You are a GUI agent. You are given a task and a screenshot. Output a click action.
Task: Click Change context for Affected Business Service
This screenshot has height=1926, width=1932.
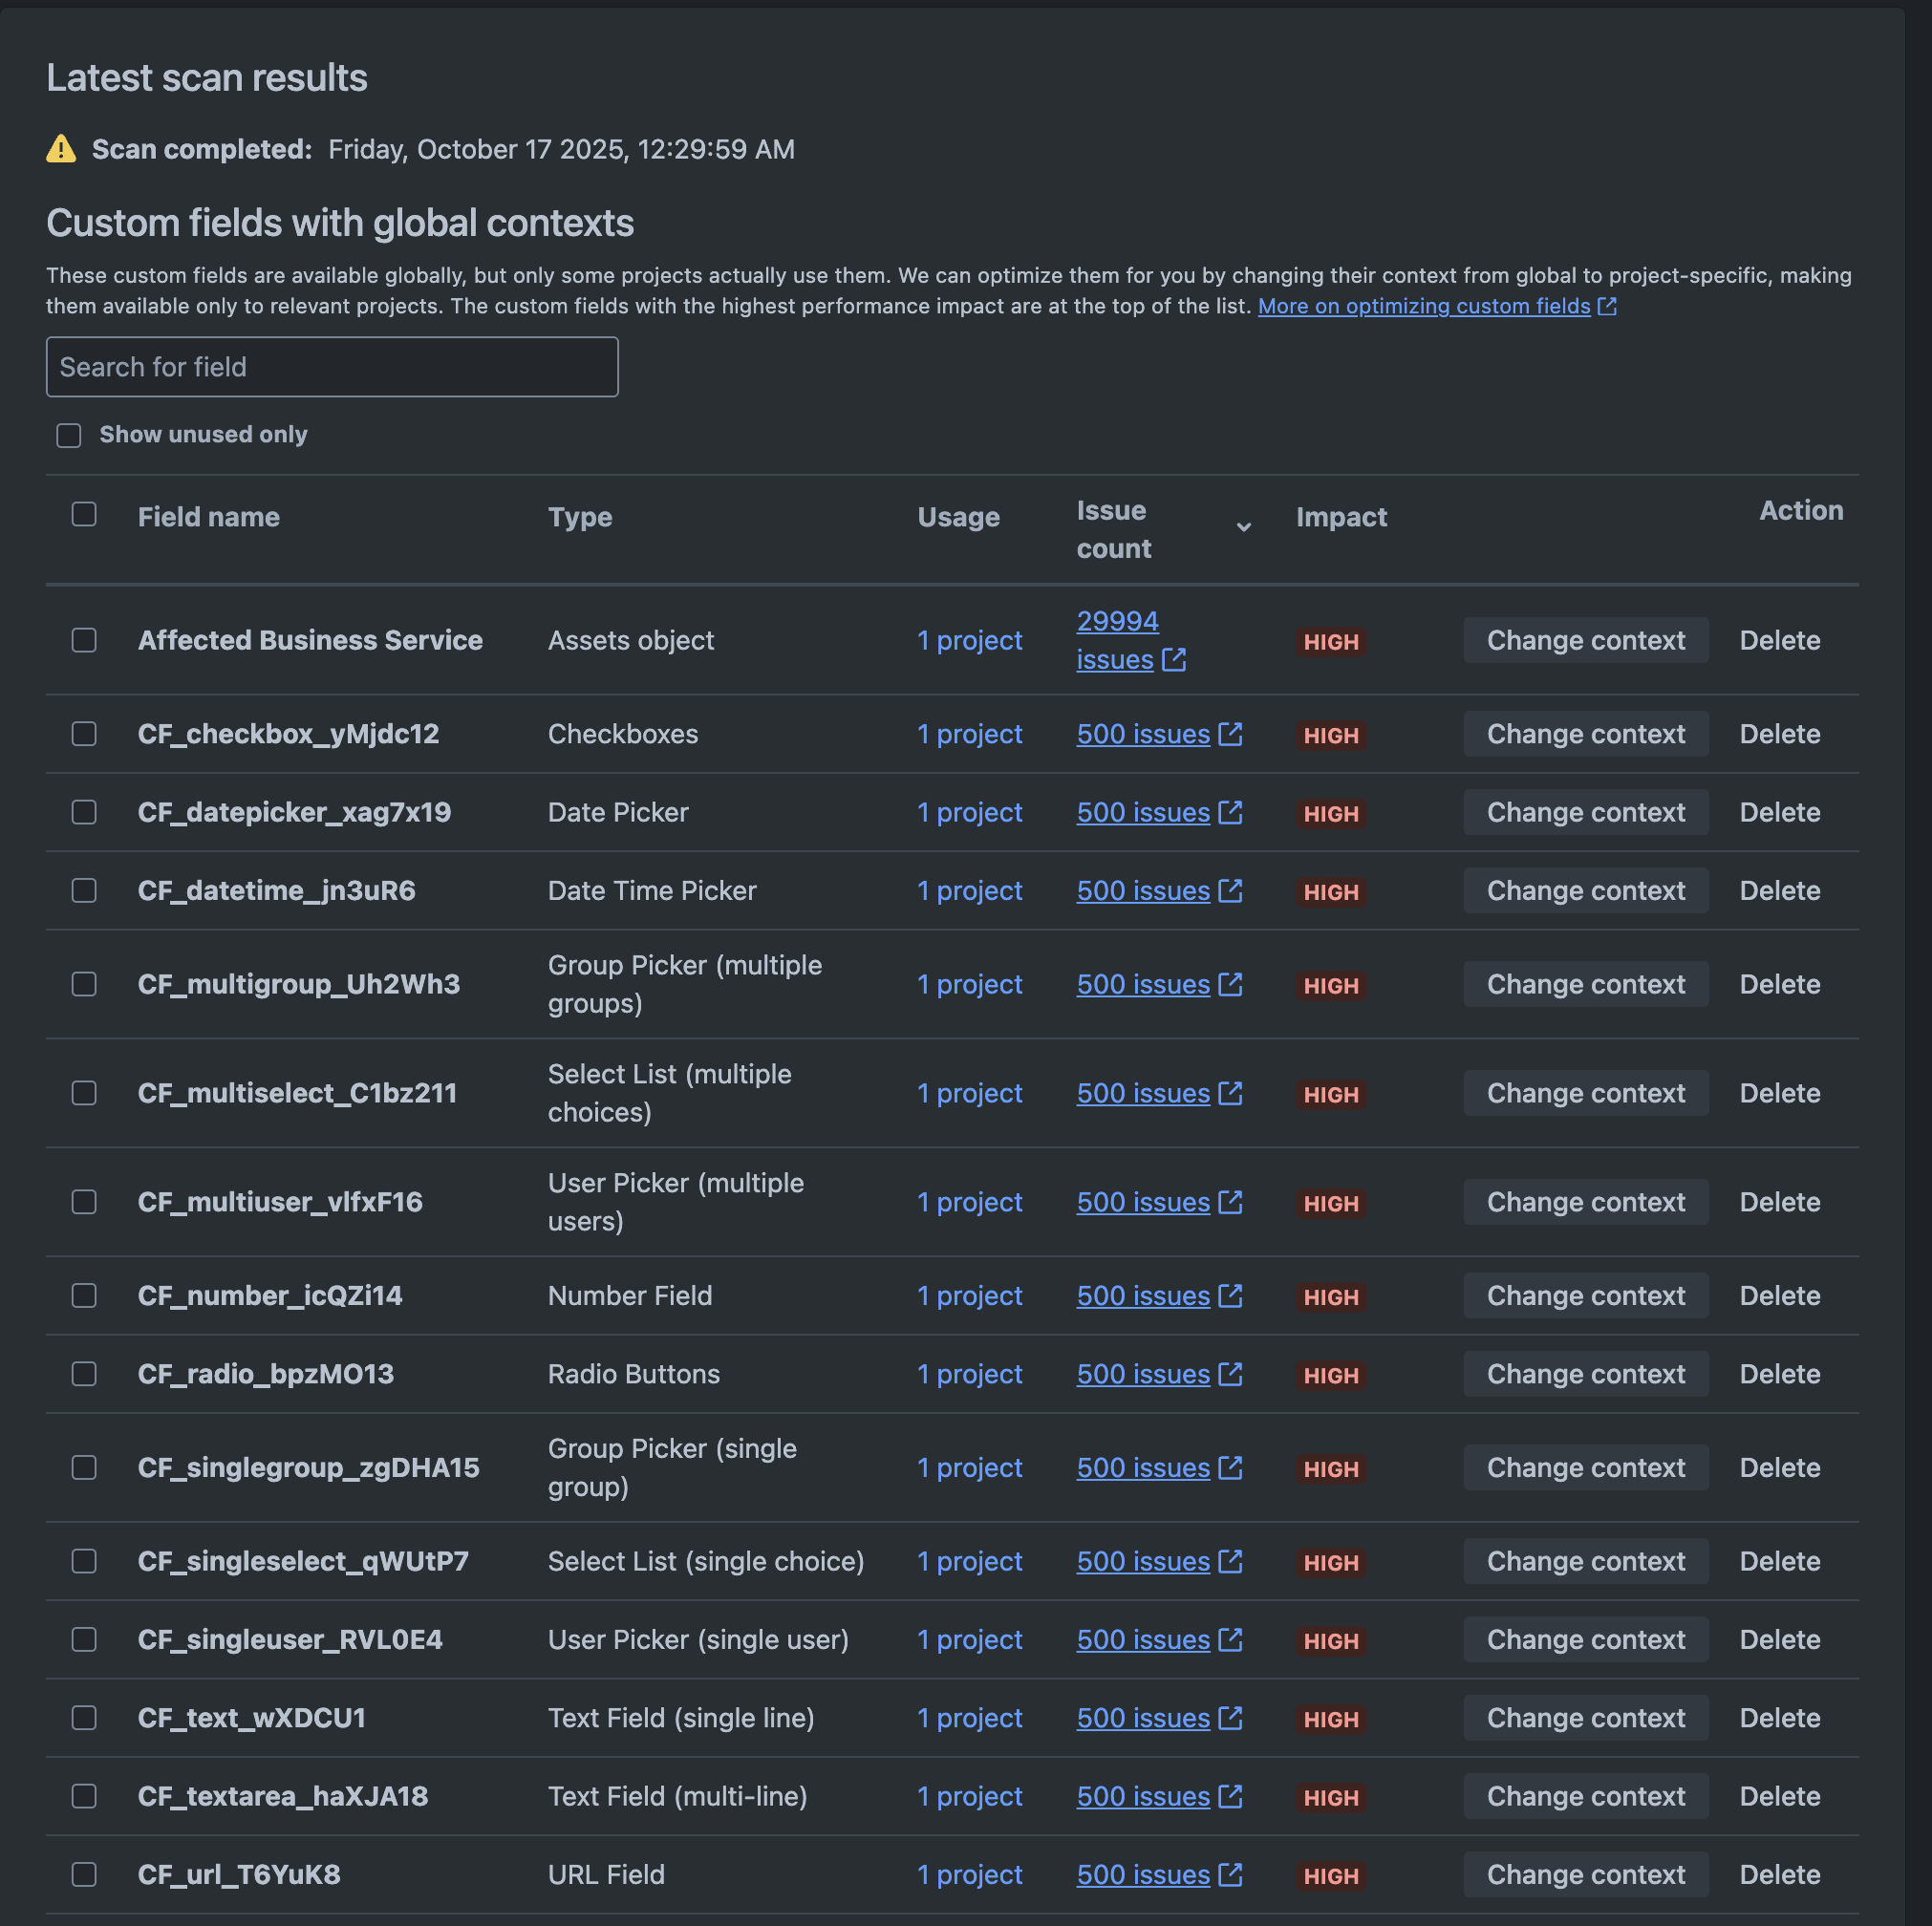(x=1586, y=640)
